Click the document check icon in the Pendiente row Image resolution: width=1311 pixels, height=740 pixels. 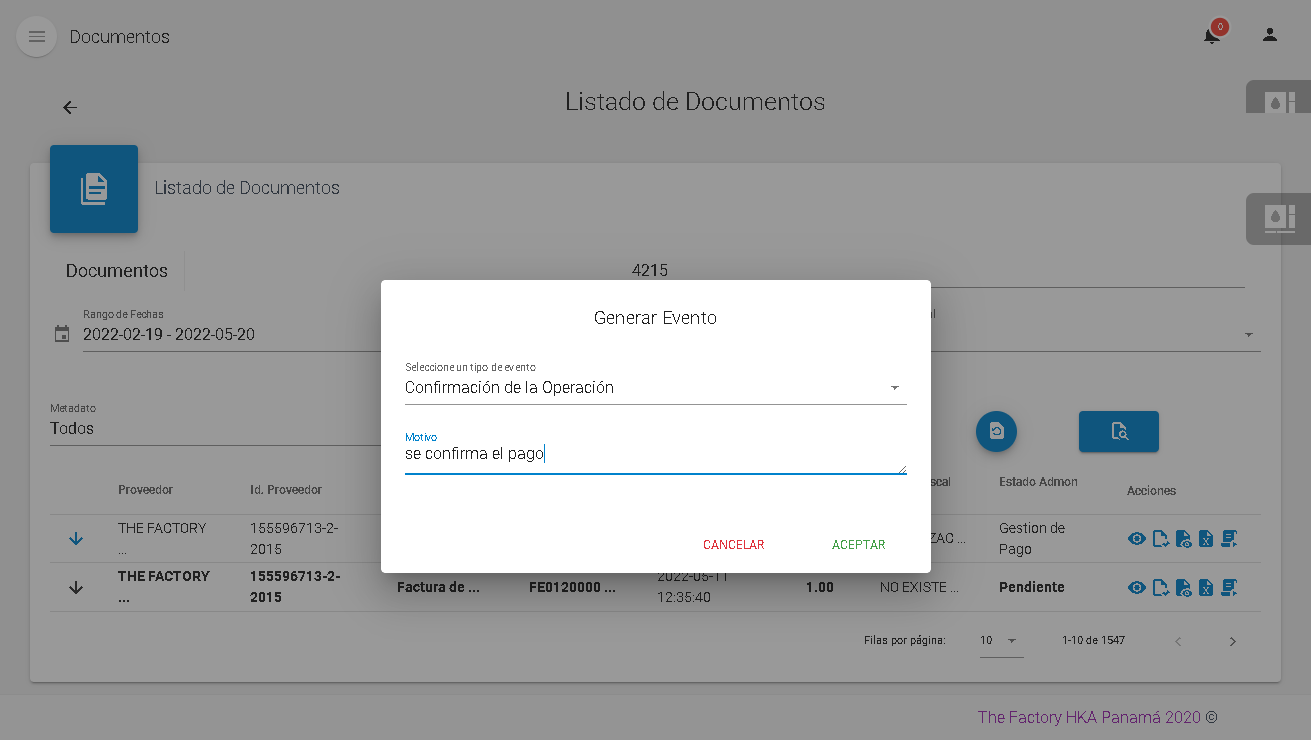tap(1160, 588)
